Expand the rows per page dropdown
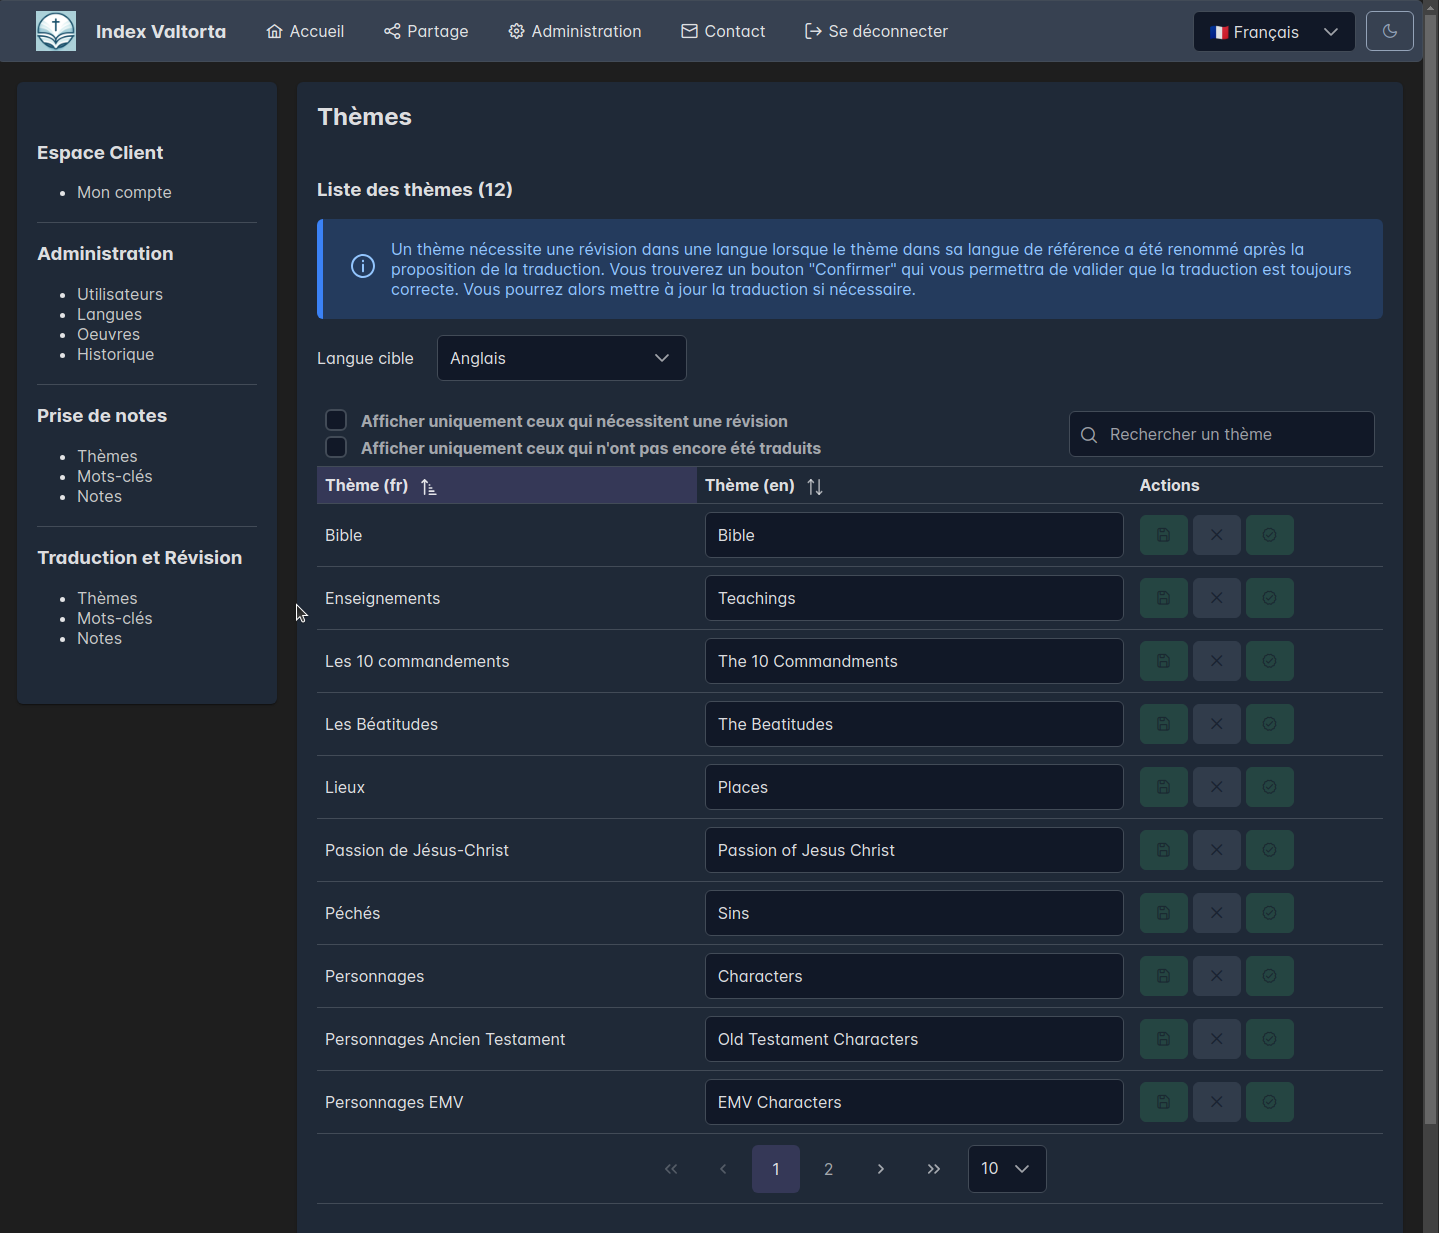 1006,1169
